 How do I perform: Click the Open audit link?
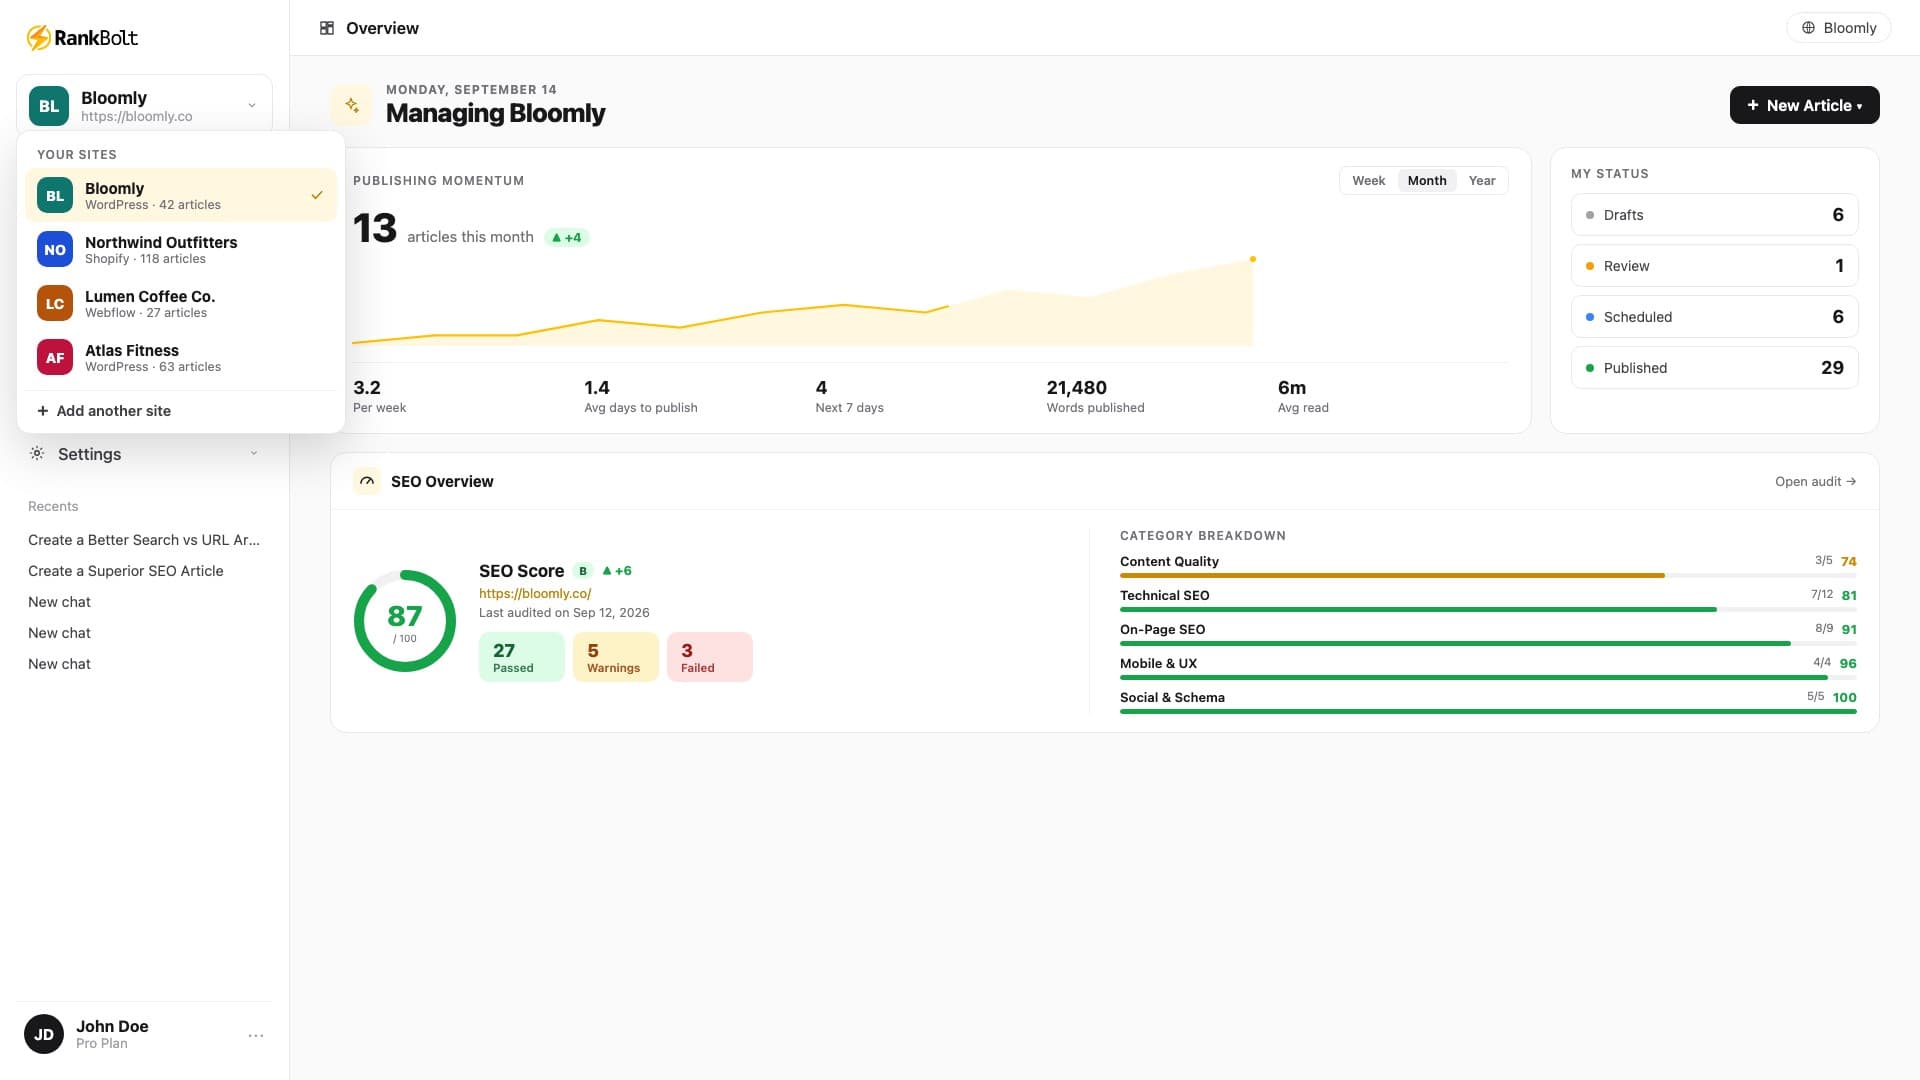tap(1815, 482)
